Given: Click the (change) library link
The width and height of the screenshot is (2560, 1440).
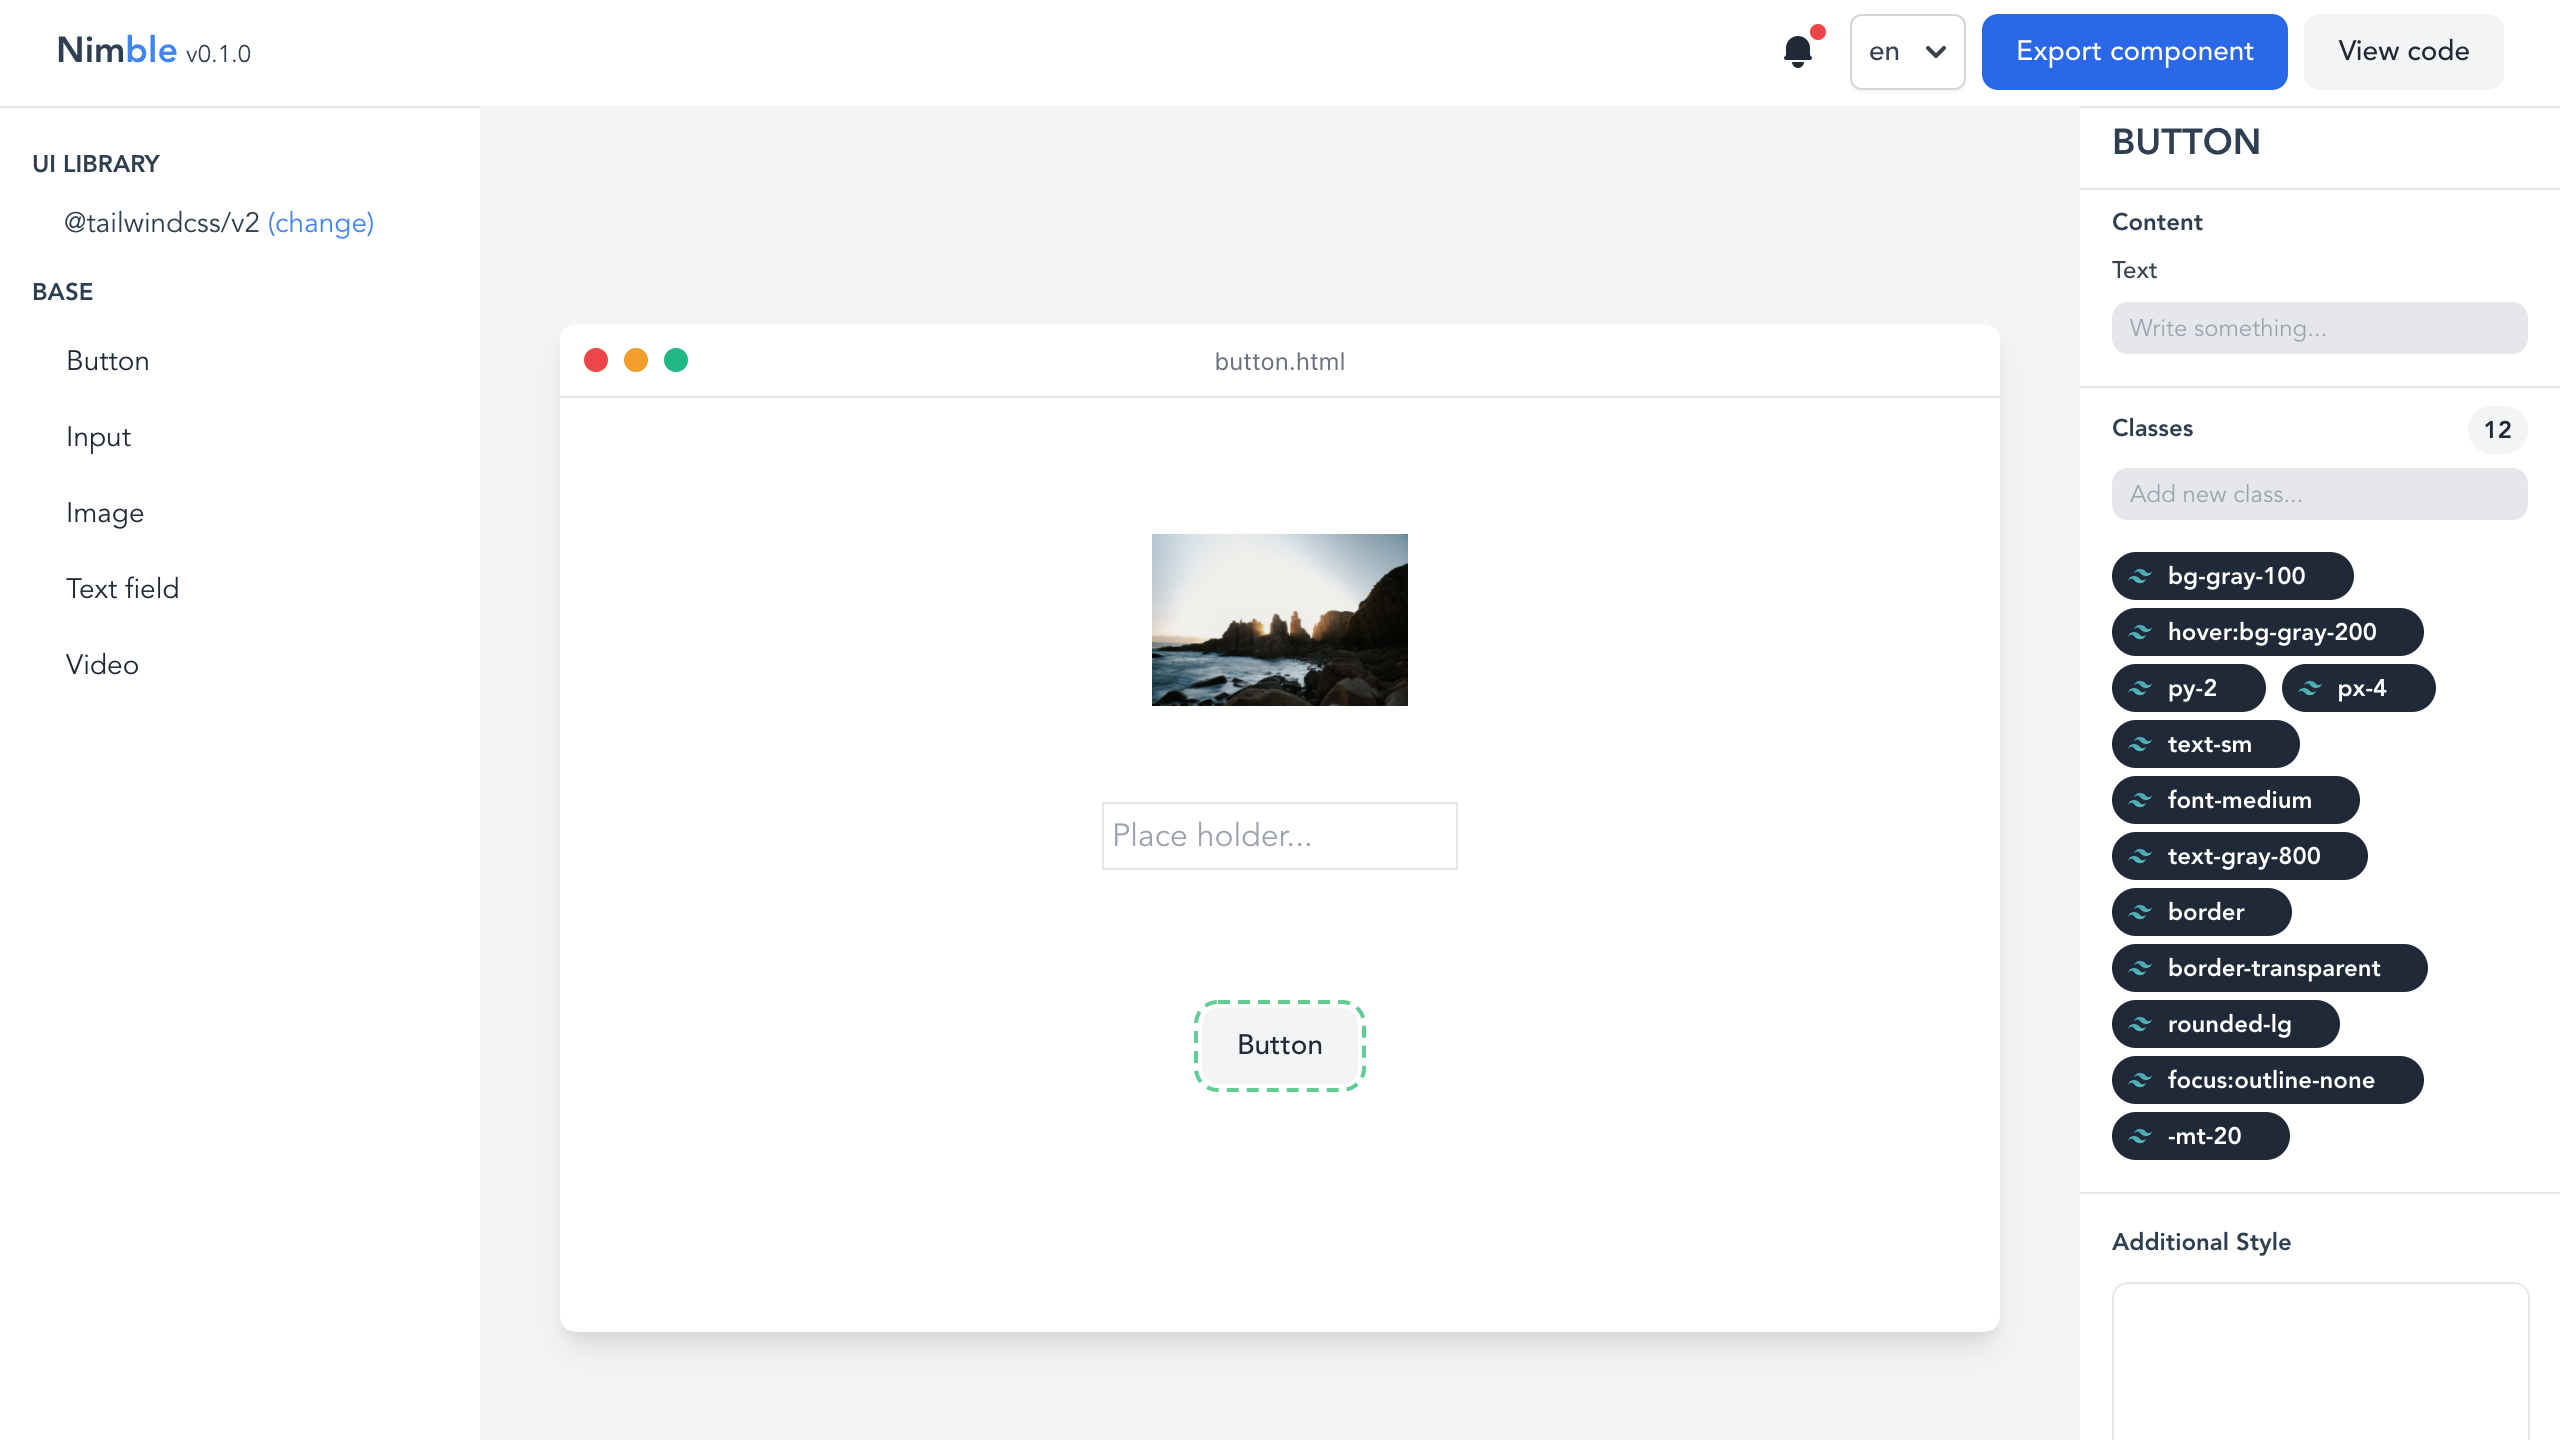Looking at the screenshot, I should pyautogui.click(x=320, y=223).
